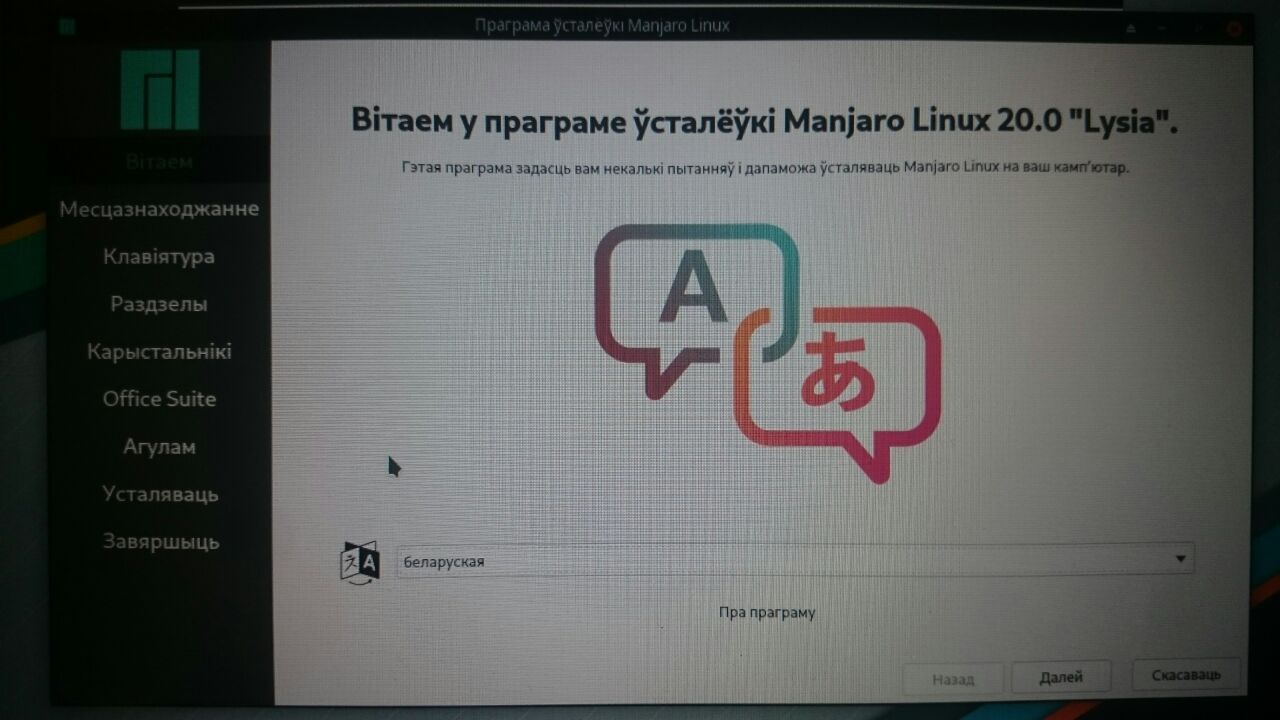This screenshot has width=1280, height=720.
Task: Open the беларуская language combo box
Action: pyautogui.click(x=795, y=561)
